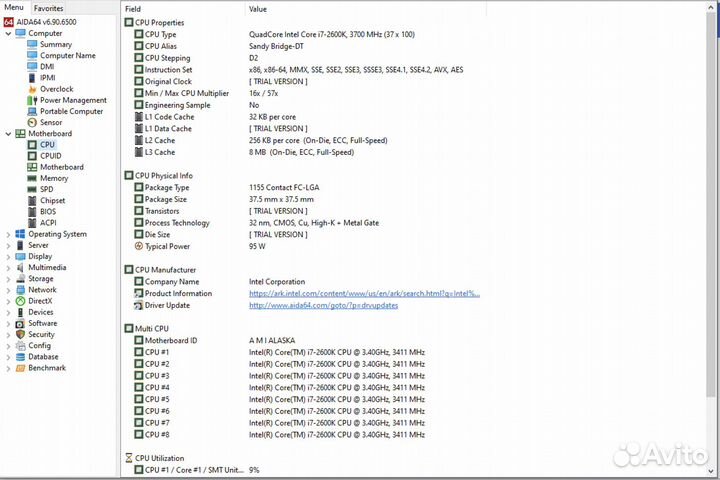The image size is (720, 480).
Task: Select the Multimedia speaker icon
Action: click(x=20, y=267)
